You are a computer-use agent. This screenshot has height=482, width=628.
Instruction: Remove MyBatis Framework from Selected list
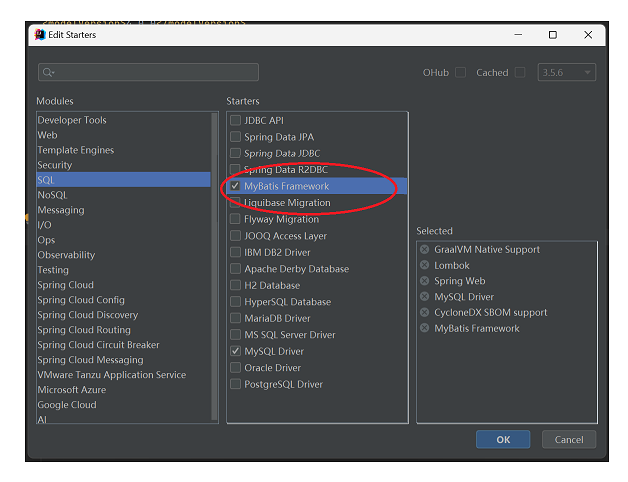coord(425,328)
